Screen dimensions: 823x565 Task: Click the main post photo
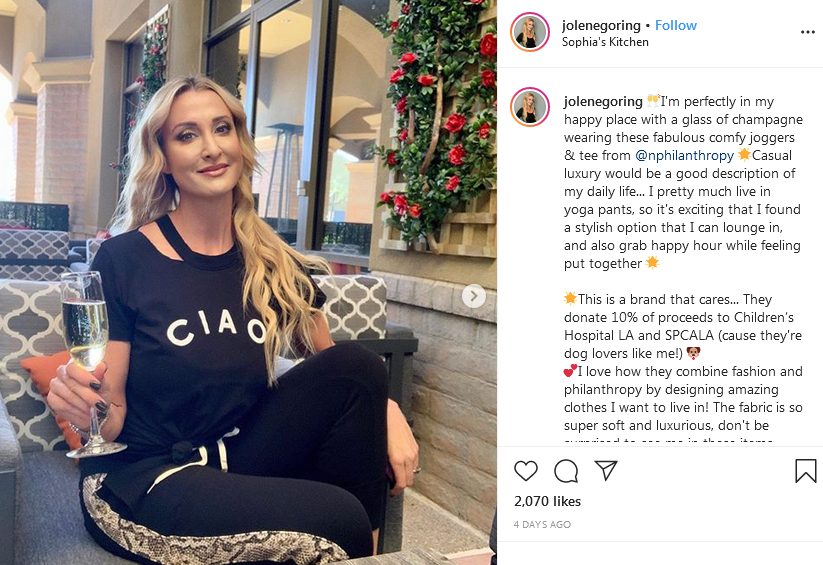248,282
